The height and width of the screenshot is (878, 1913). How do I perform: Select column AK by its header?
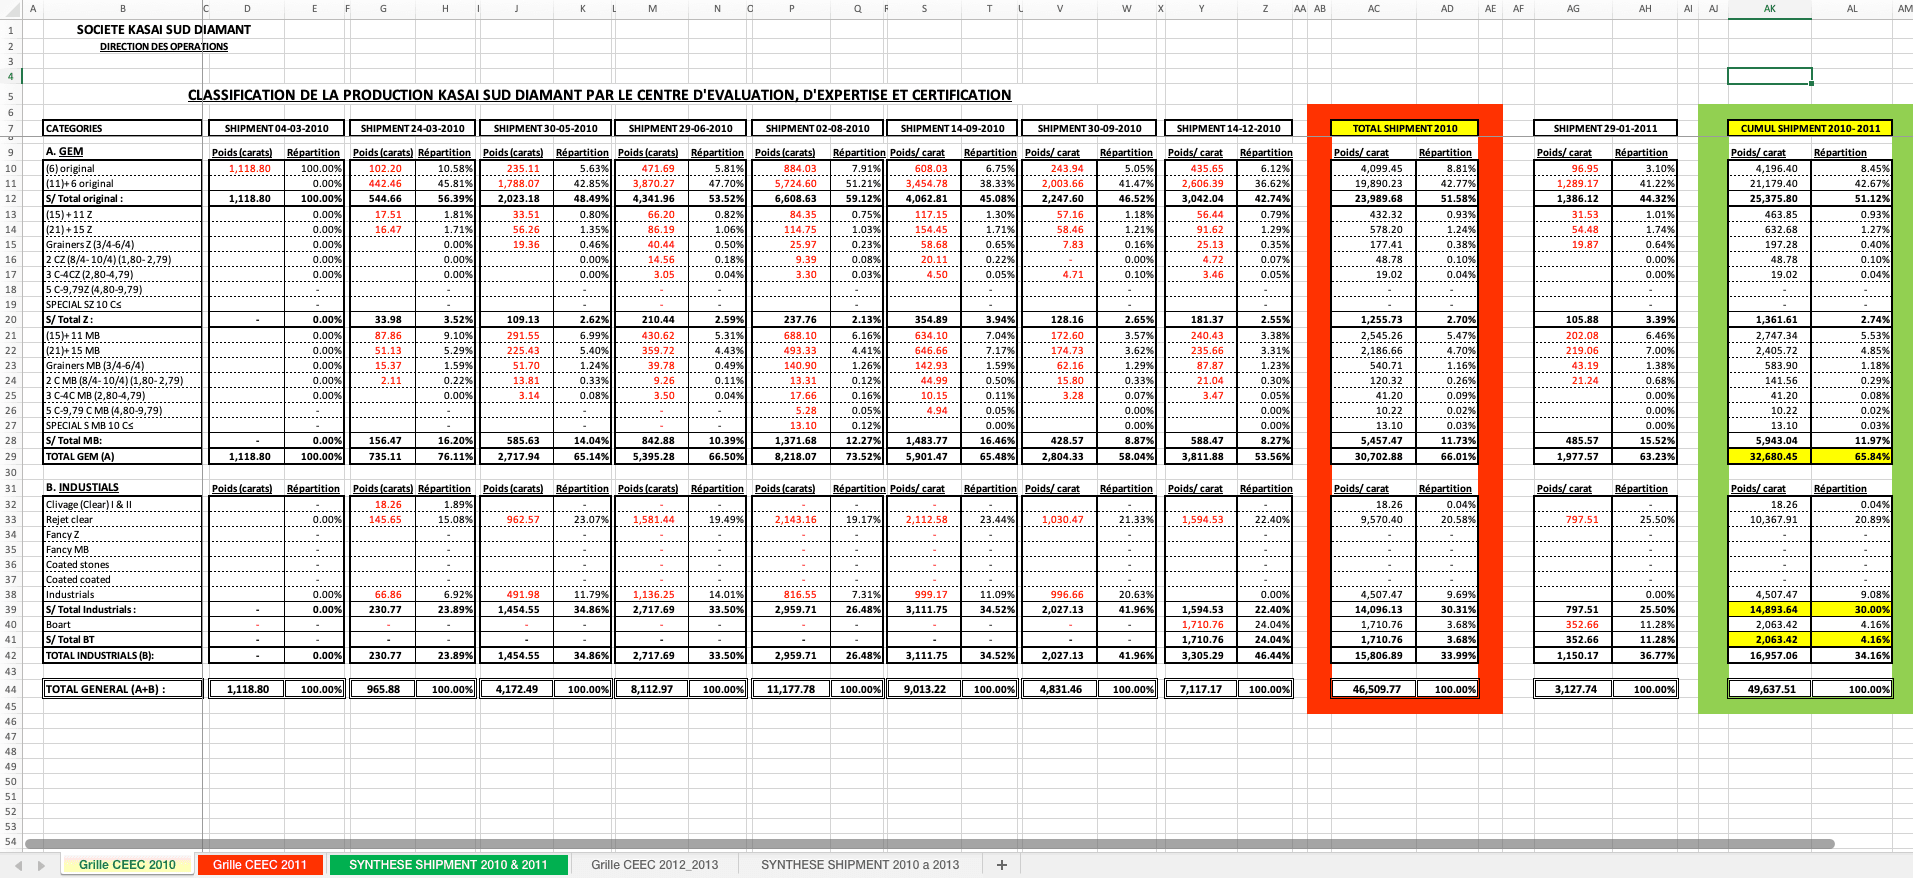1769,9
